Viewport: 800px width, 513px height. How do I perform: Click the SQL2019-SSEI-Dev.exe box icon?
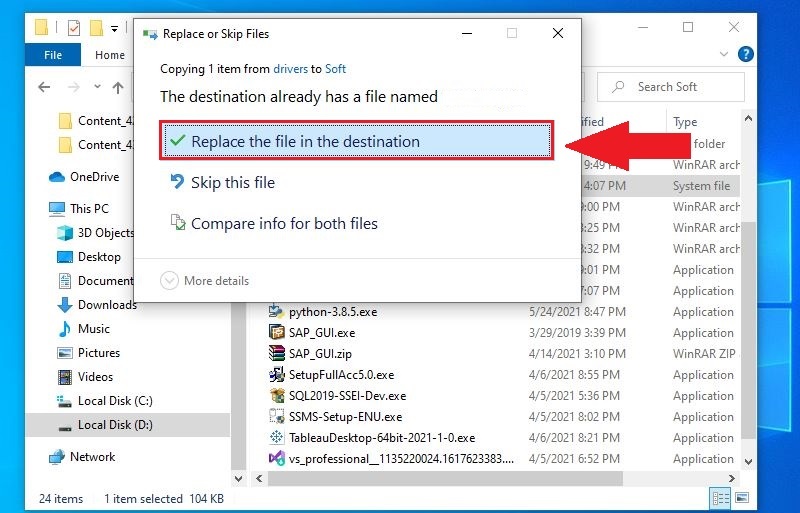[x=277, y=395]
